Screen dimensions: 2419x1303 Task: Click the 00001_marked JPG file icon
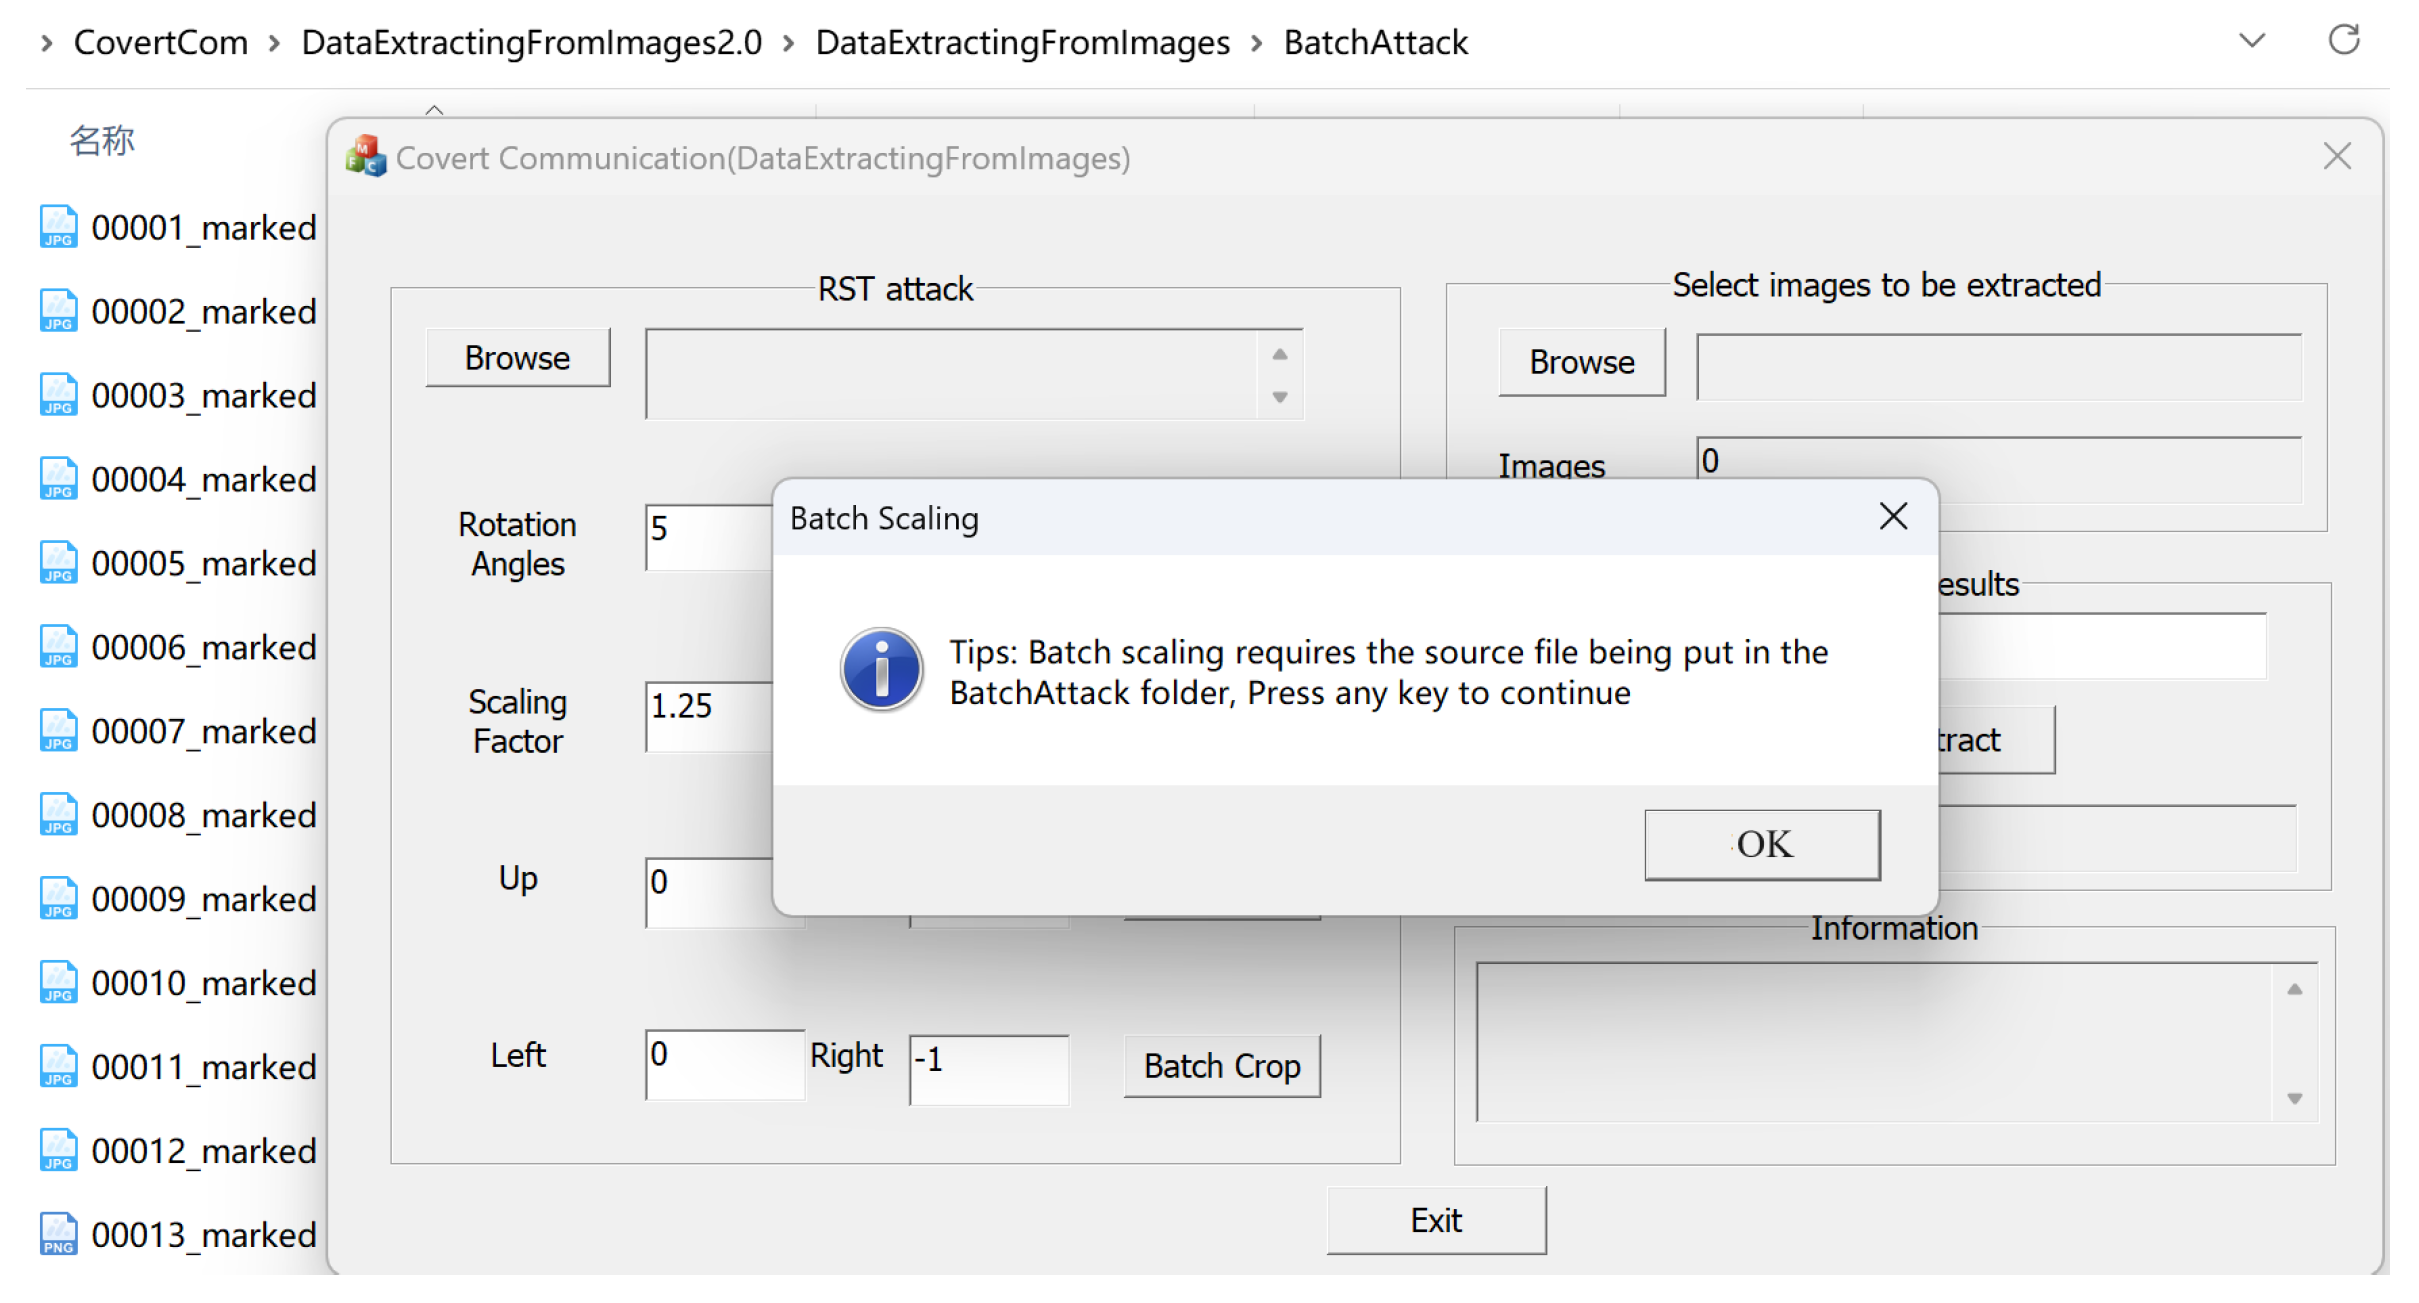coord(58,227)
